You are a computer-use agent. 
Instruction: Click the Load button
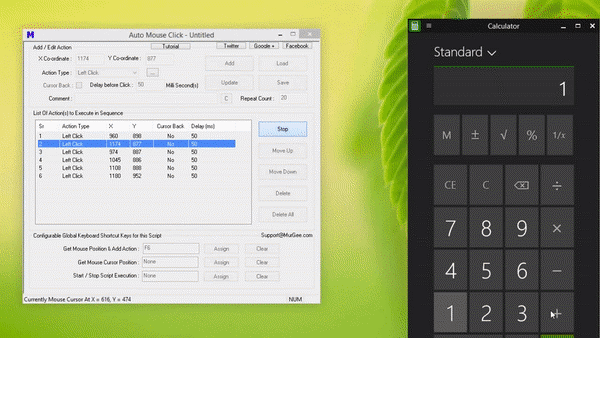(282, 63)
